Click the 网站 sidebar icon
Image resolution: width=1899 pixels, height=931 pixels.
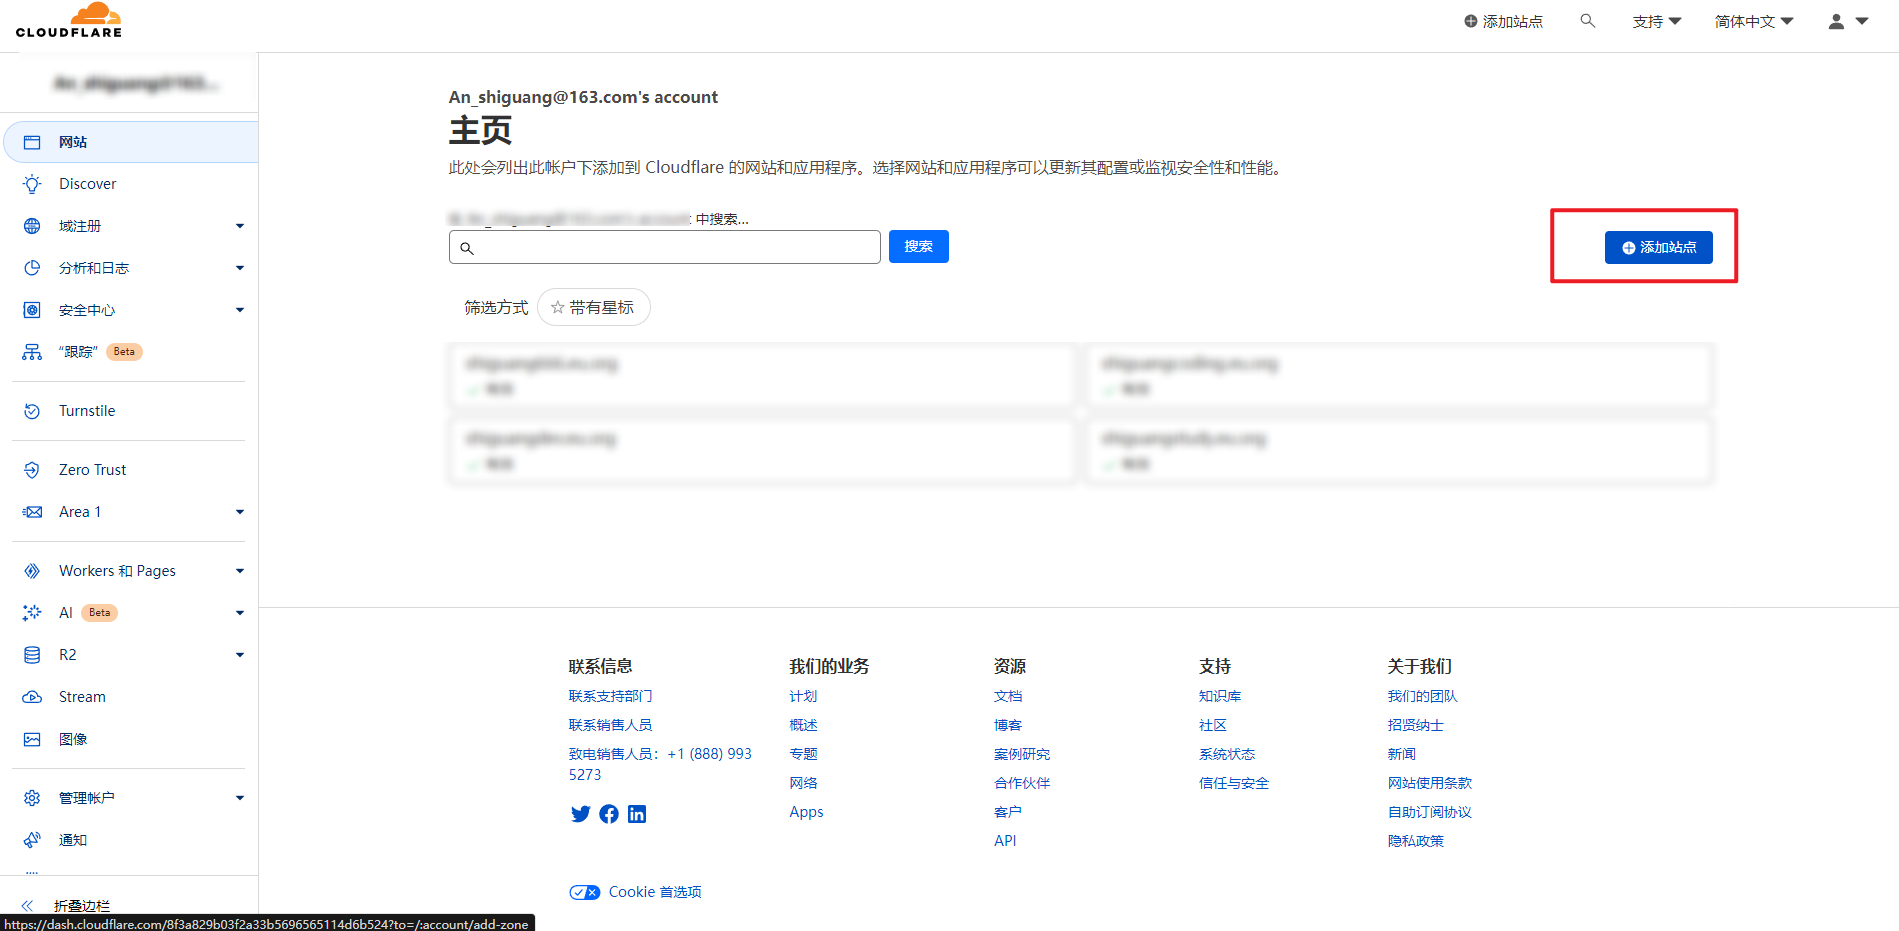pyautogui.click(x=32, y=142)
